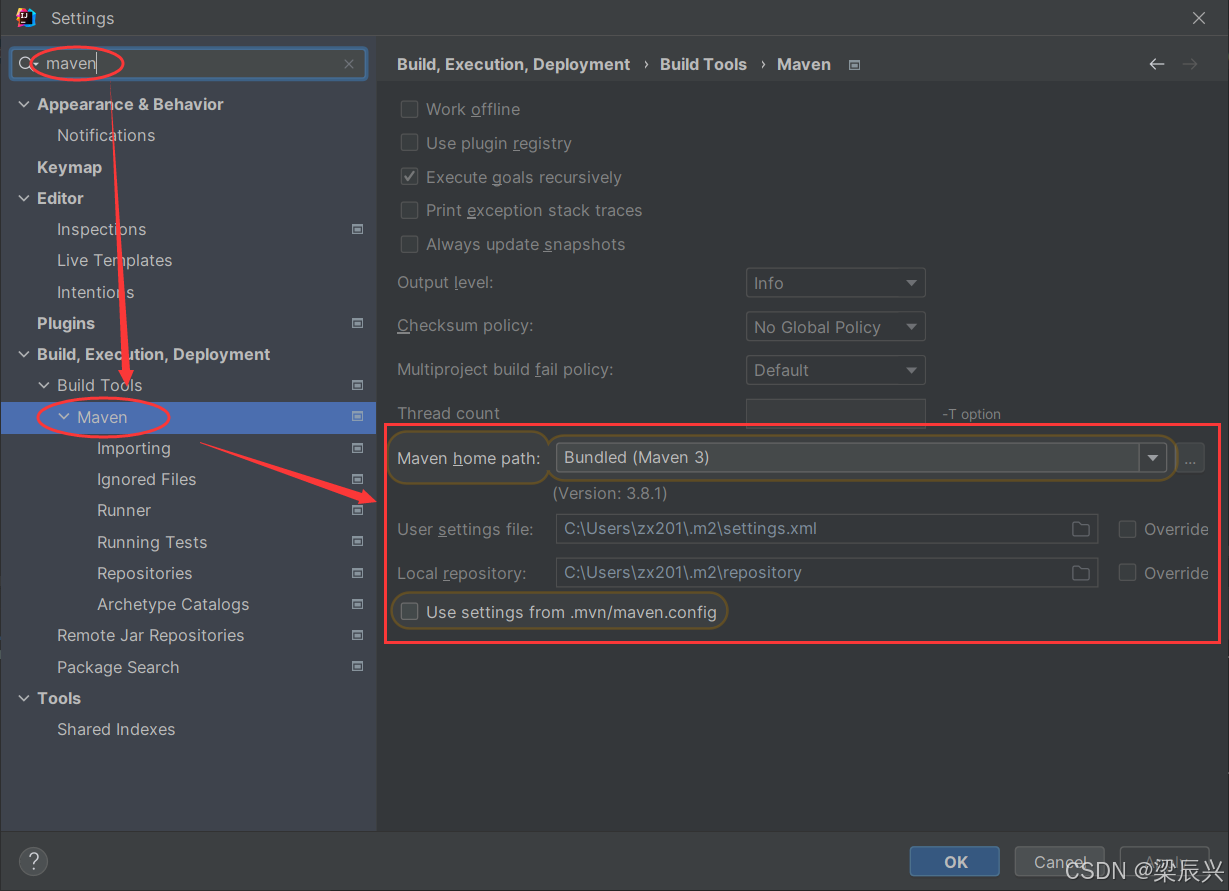Go back with left arrow
This screenshot has width=1229, height=891.
[1157, 64]
